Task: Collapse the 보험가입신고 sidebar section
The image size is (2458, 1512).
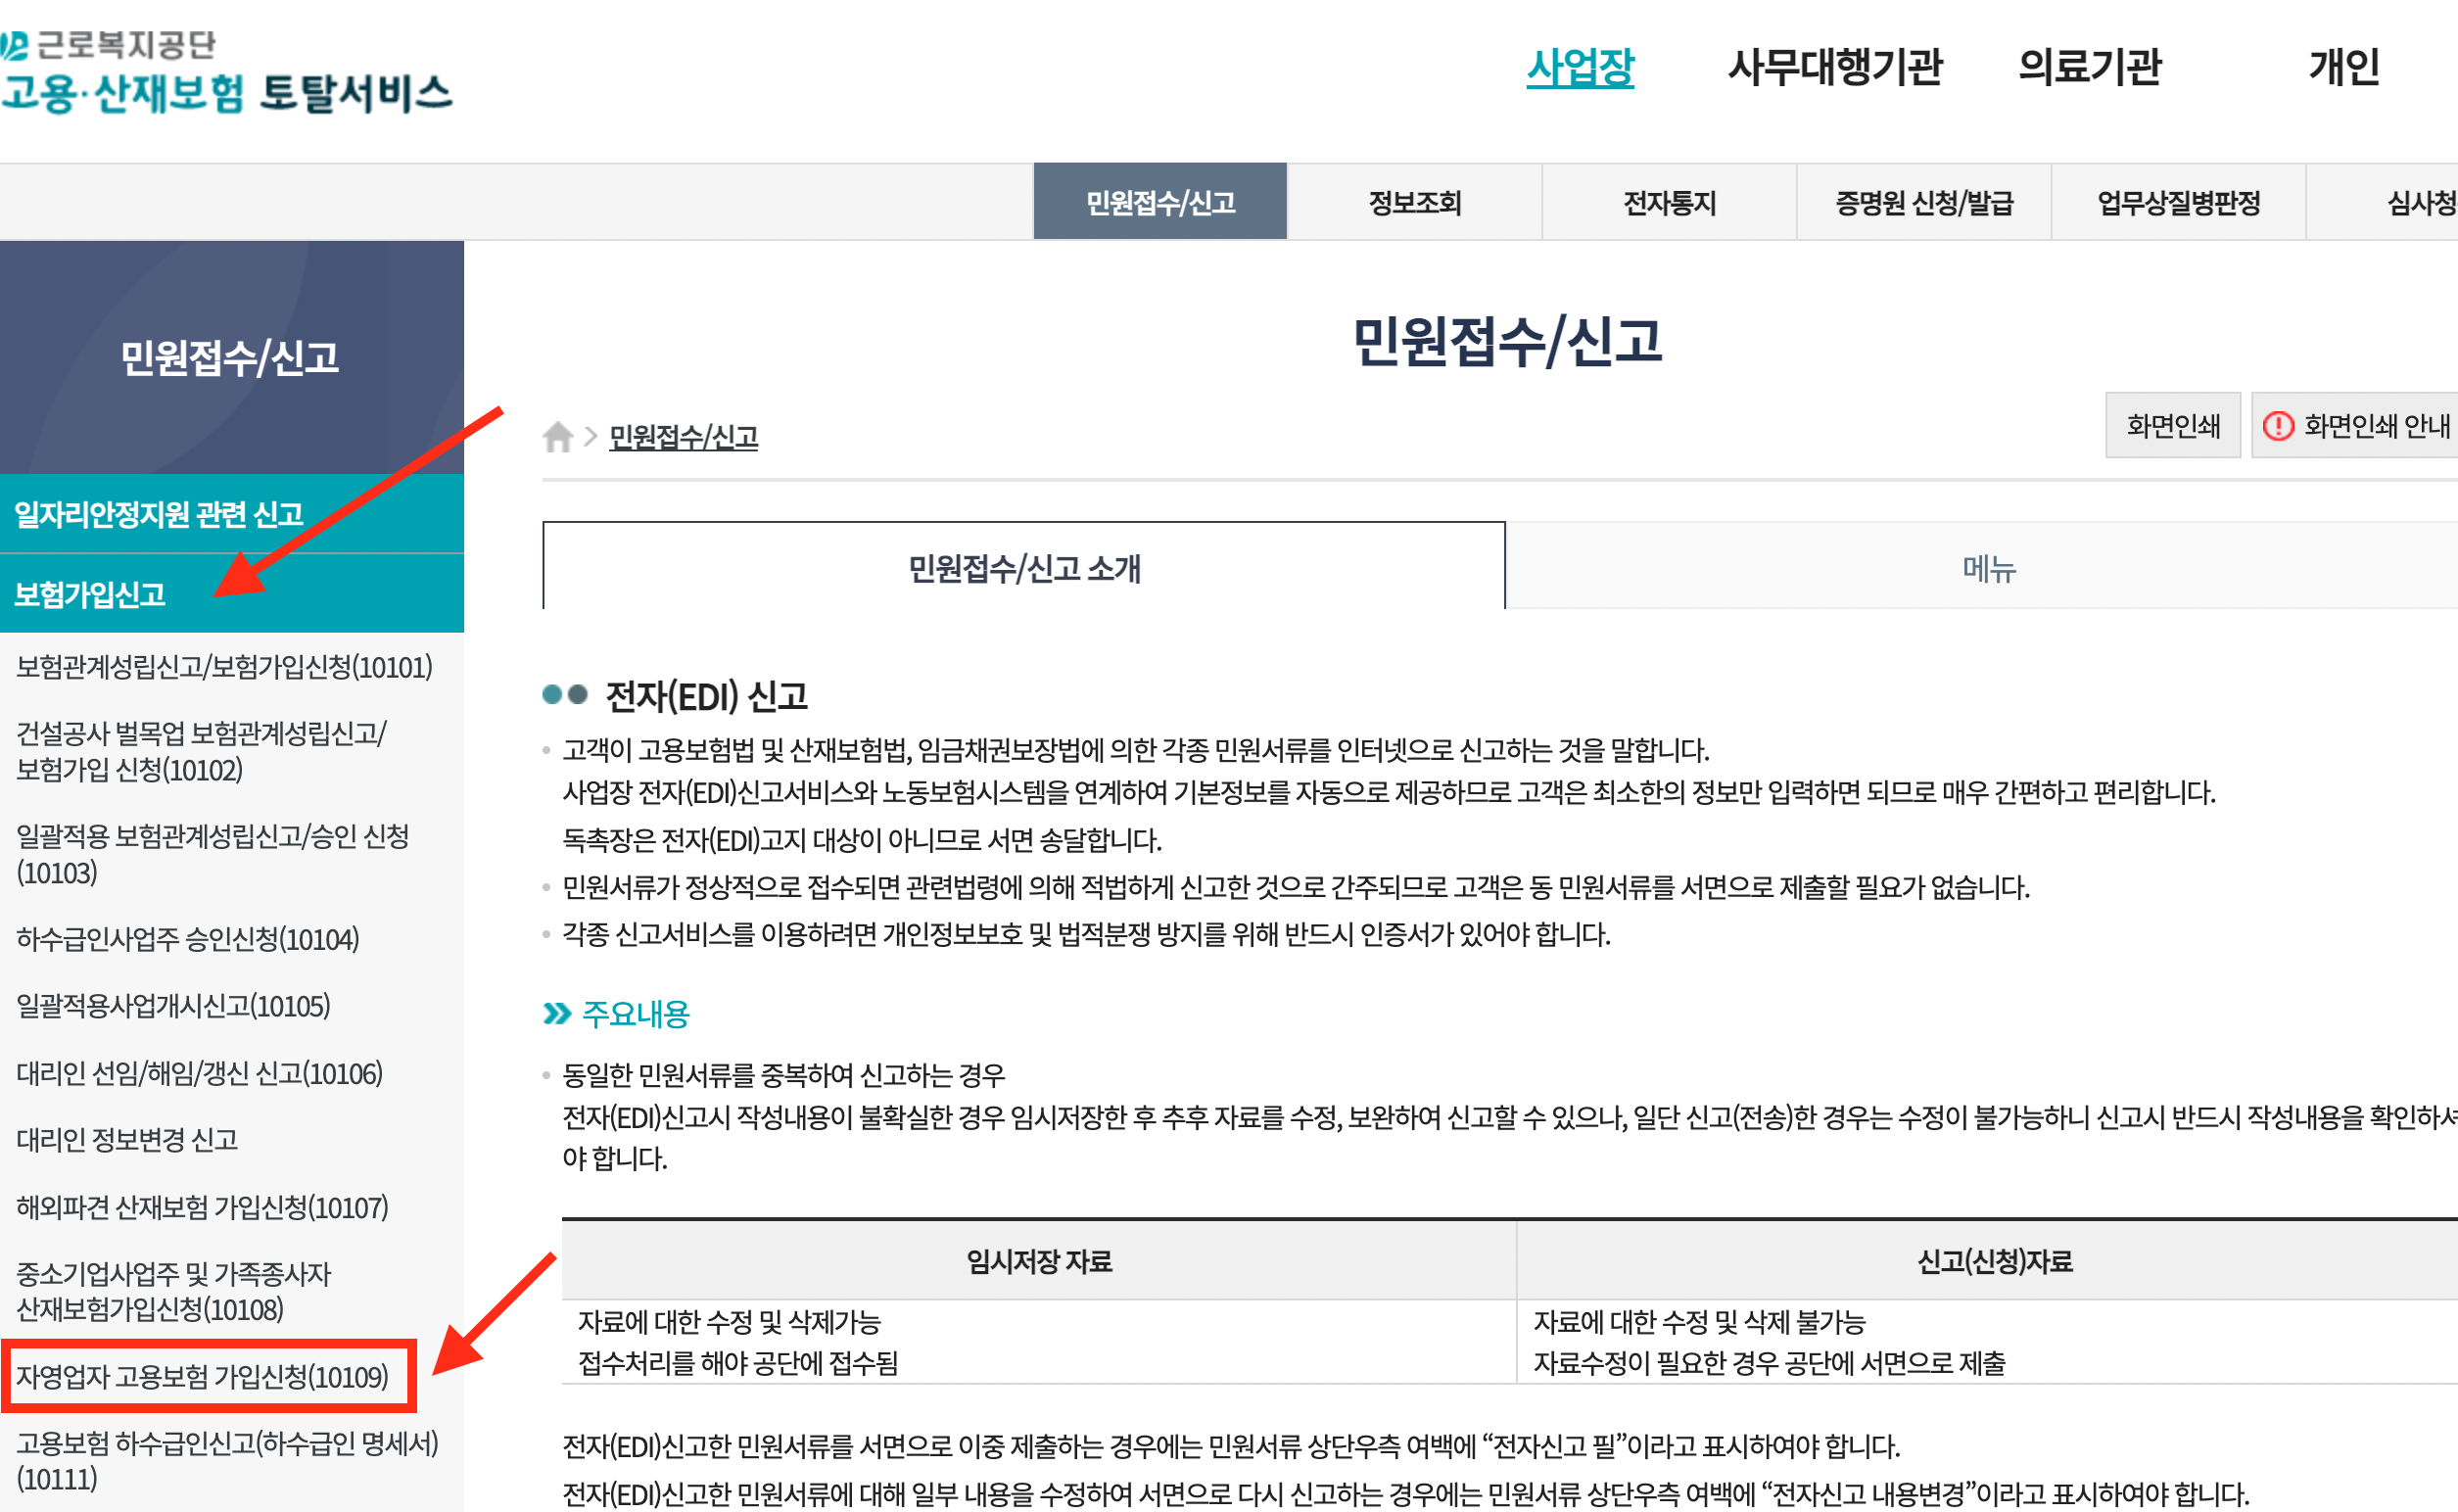Action: 90,595
